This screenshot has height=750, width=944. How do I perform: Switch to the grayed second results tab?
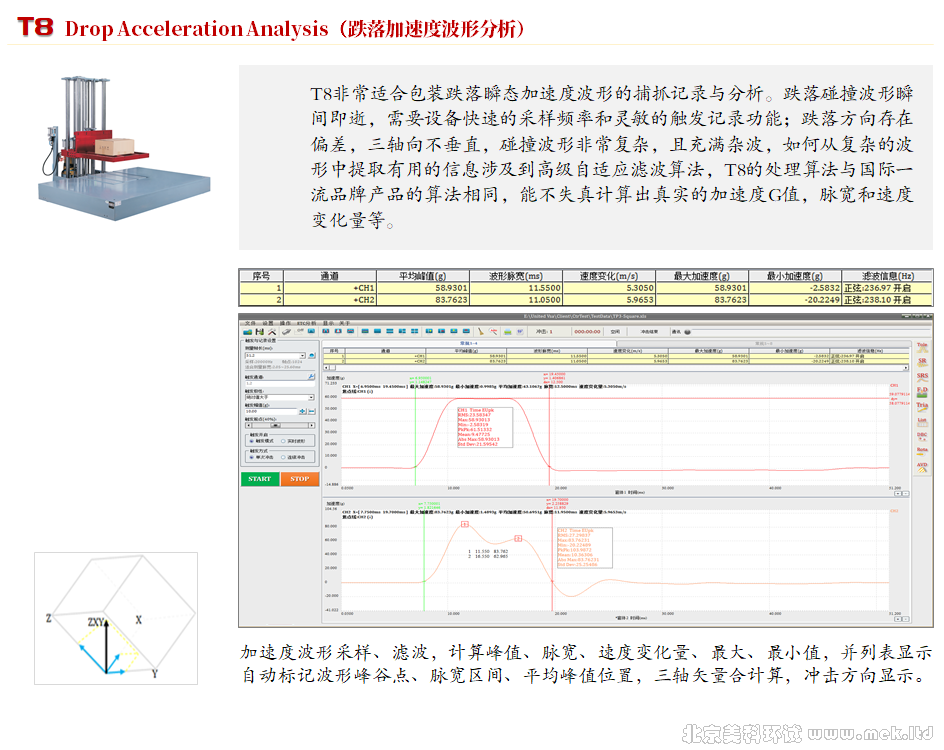763,343
